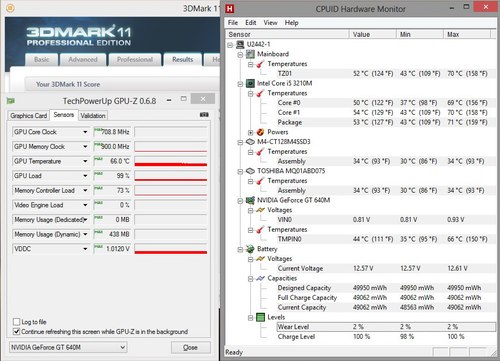Click the NVIDIA GeForce GT 640M card icon

pyautogui.click(x=250, y=200)
